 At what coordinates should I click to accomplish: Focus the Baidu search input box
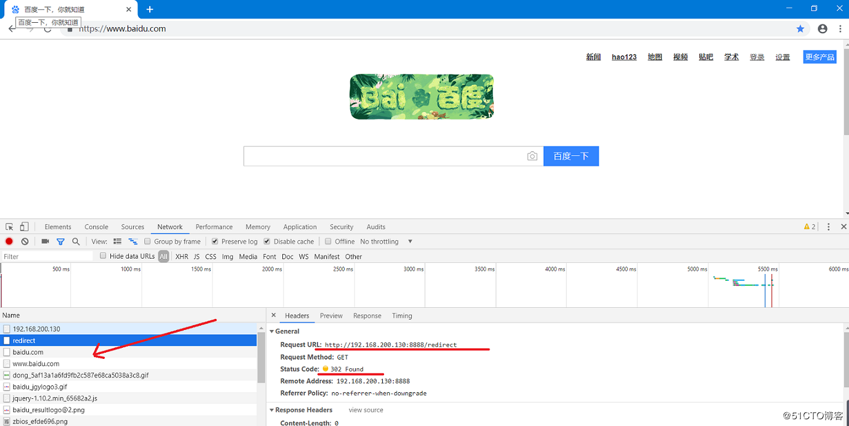tap(384, 156)
